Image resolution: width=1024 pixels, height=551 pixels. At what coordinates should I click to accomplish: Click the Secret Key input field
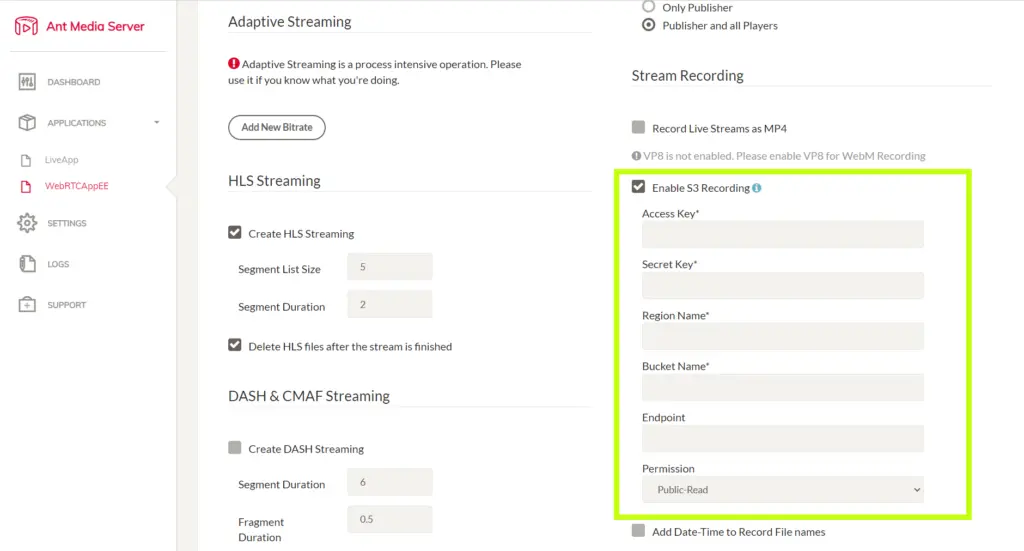coord(782,285)
